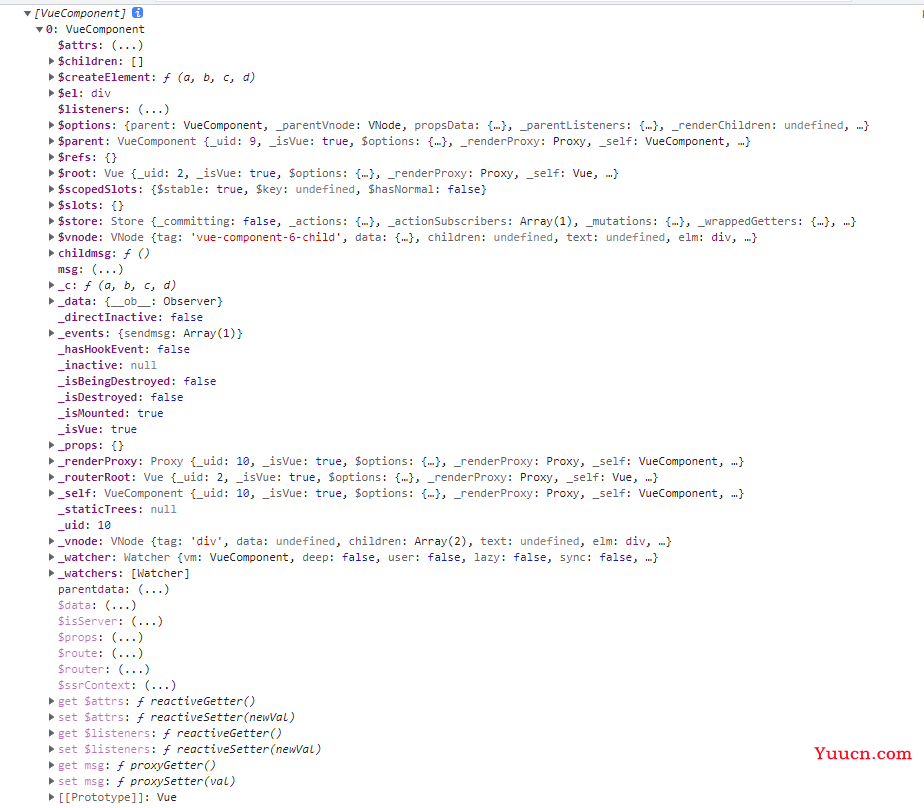Invoke getter (...) for $route

(x=127, y=653)
